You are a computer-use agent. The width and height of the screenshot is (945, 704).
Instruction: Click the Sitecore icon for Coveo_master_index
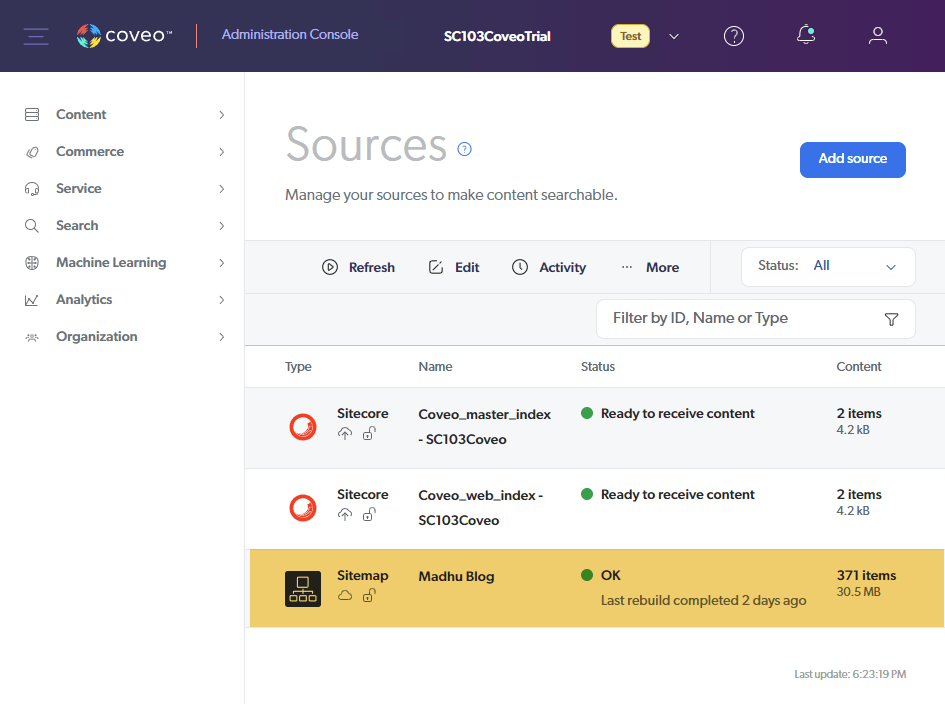(x=303, y=427)
